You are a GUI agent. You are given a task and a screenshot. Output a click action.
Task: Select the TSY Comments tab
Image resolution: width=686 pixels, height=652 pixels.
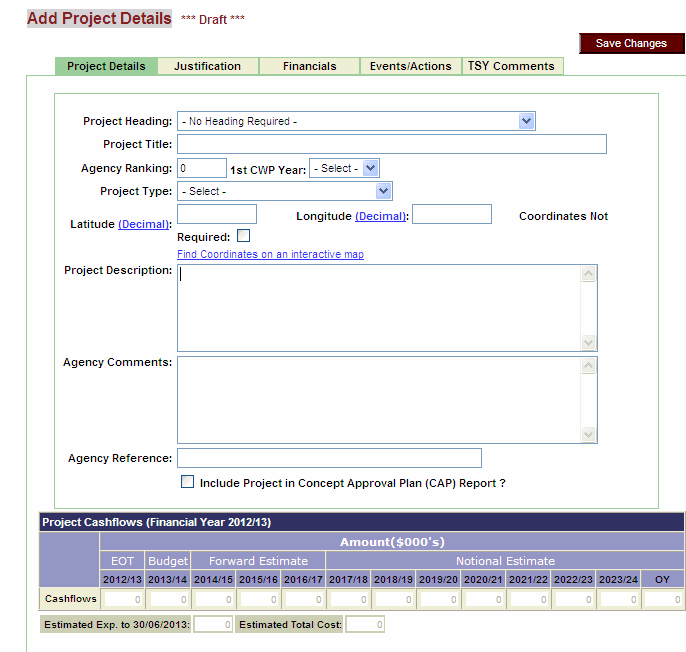click(x=513, y=66)
